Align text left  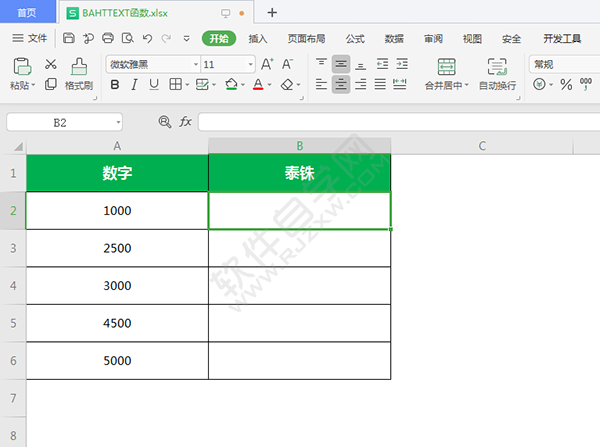click(x=321, y=84)
